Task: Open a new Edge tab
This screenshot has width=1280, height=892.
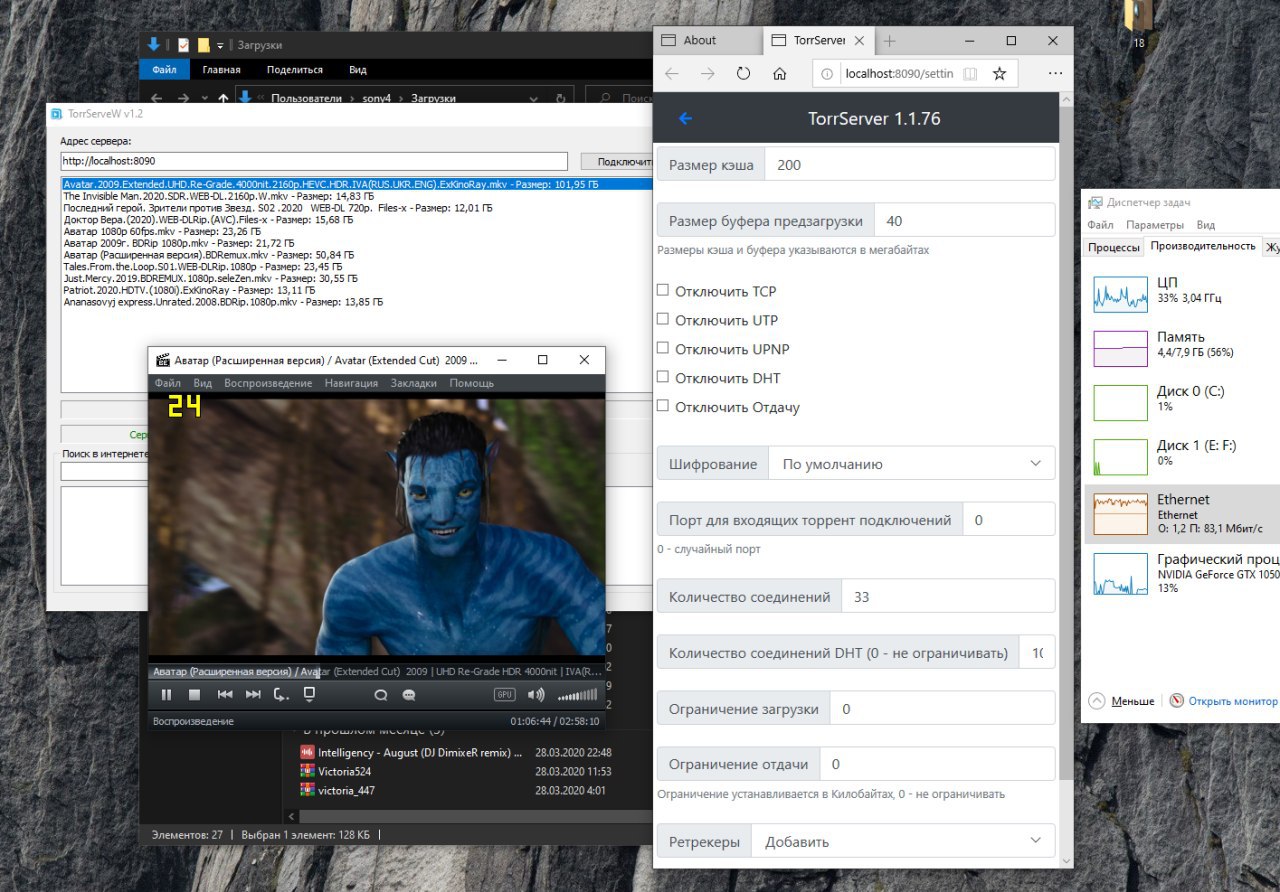Action: (889, 41)
